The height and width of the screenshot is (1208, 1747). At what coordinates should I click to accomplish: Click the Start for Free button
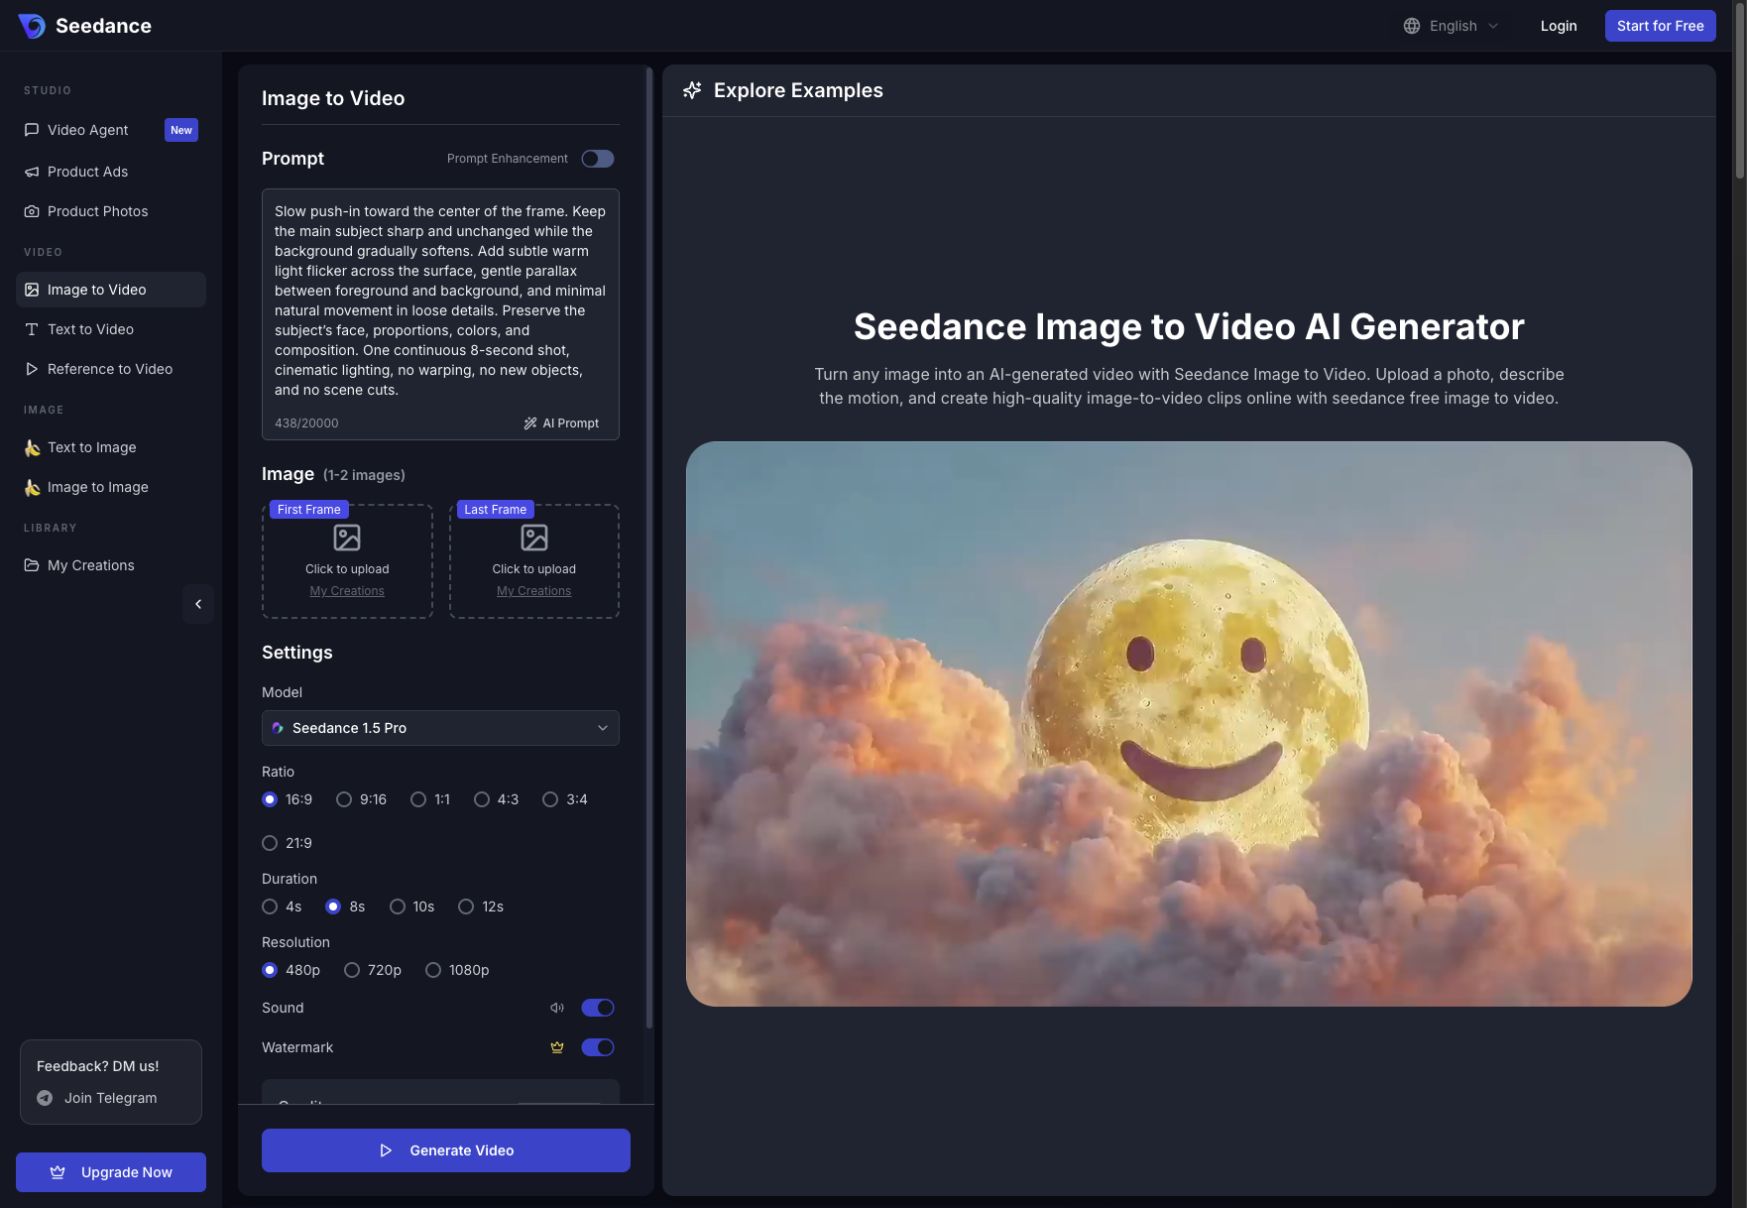click(x=1660, y=26)
